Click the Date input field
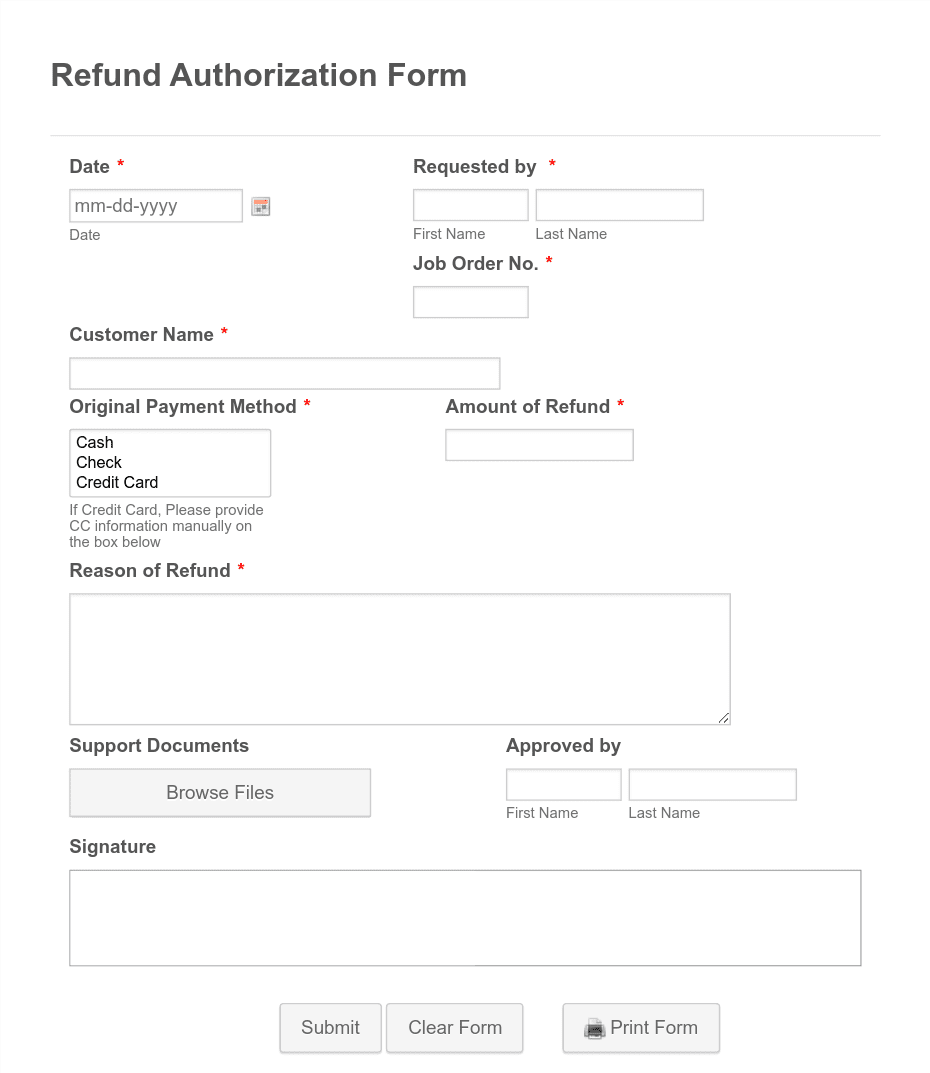 [155, 205]
